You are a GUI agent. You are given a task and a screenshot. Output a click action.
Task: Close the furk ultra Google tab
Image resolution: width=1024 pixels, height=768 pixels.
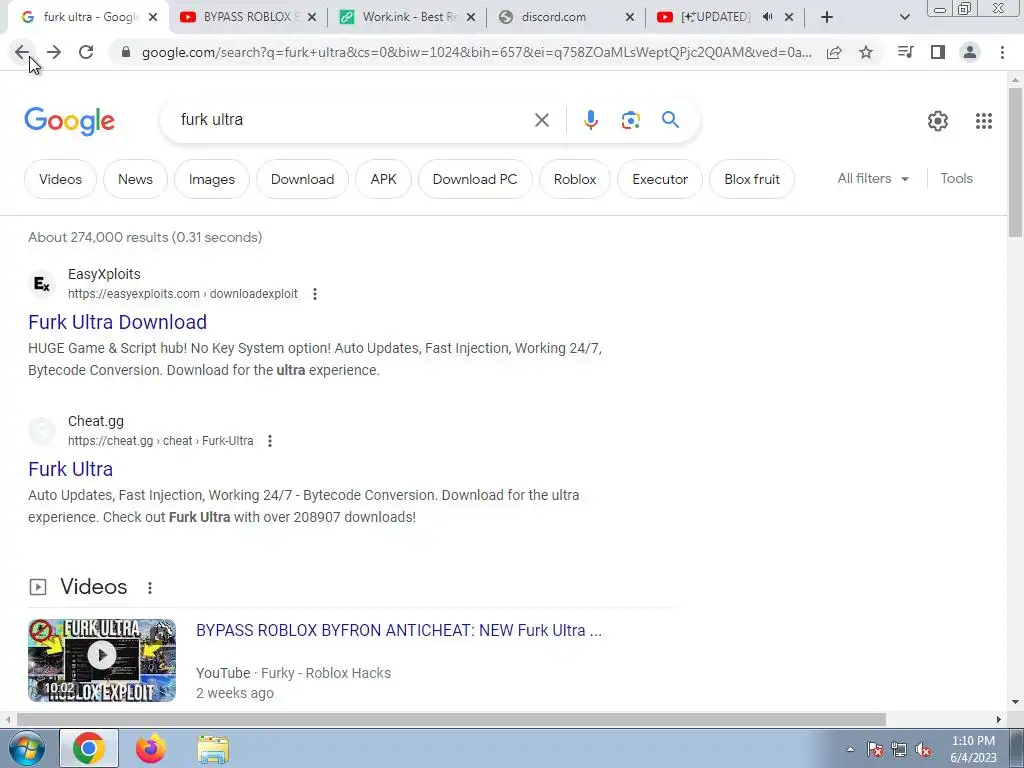[x=153, y=17]
